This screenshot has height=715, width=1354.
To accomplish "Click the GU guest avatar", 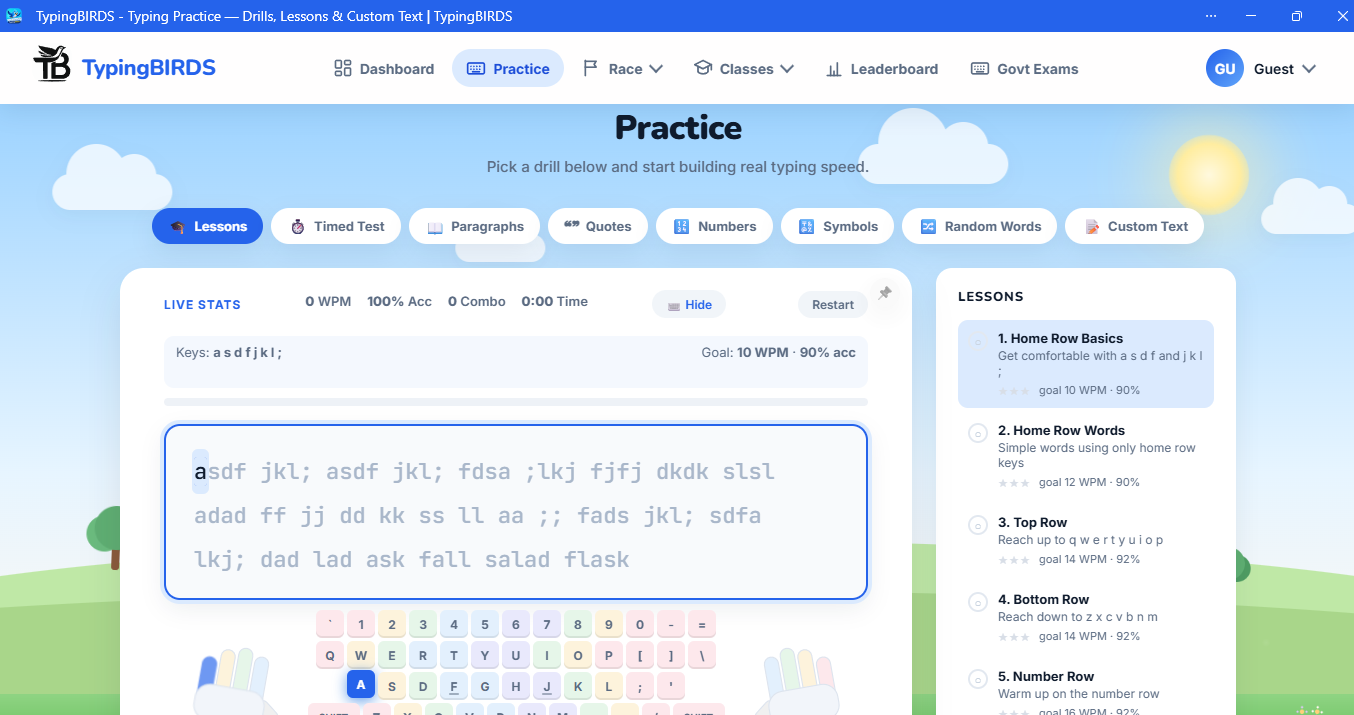I will pyautogui.click(x=1224, y=69).
